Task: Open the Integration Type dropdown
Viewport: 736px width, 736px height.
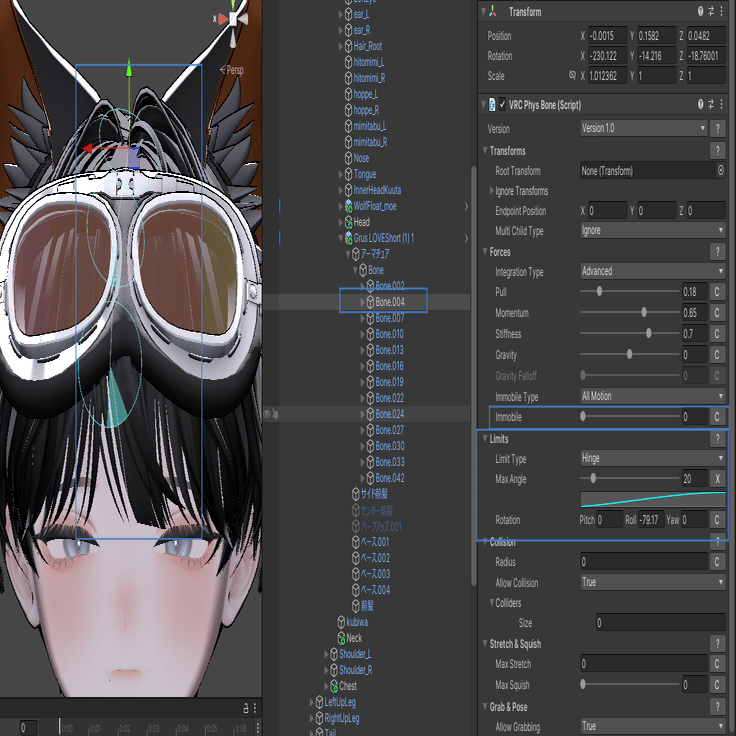Action: pyautogui.click(x=652, y=271)
